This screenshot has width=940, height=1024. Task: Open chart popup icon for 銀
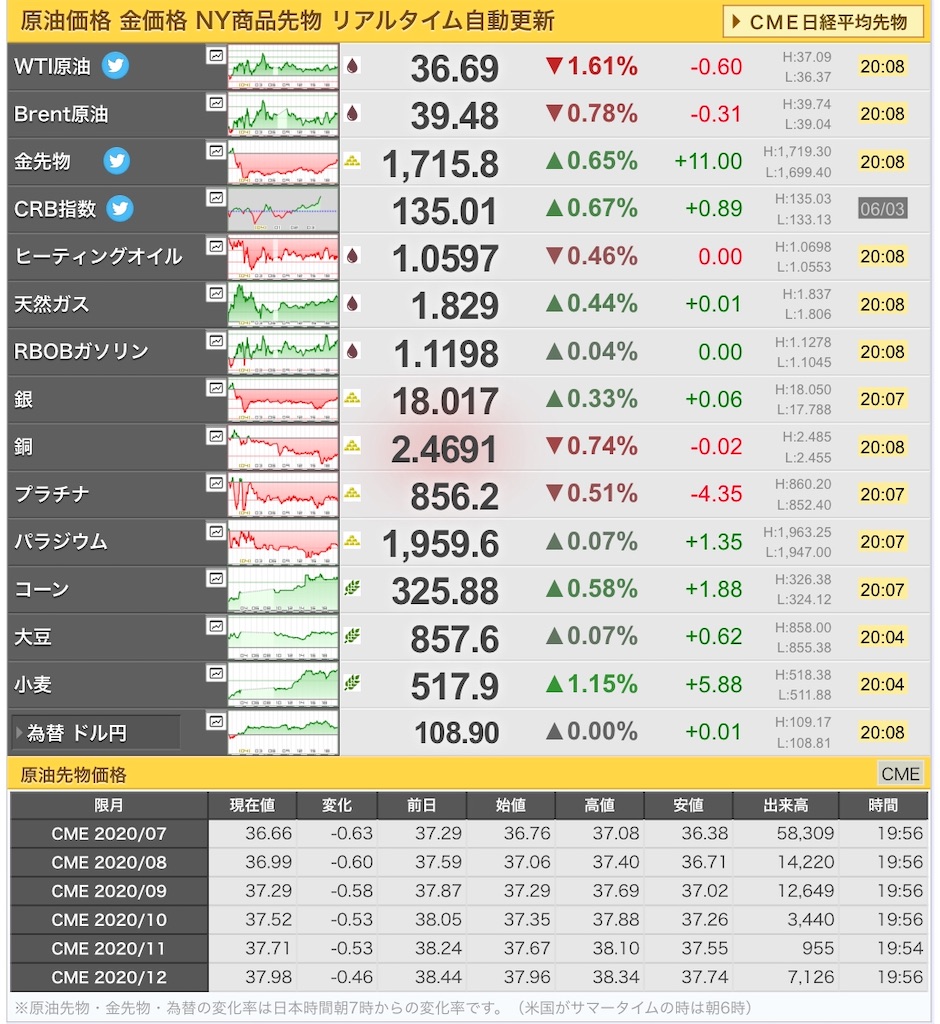pos(216,389)
